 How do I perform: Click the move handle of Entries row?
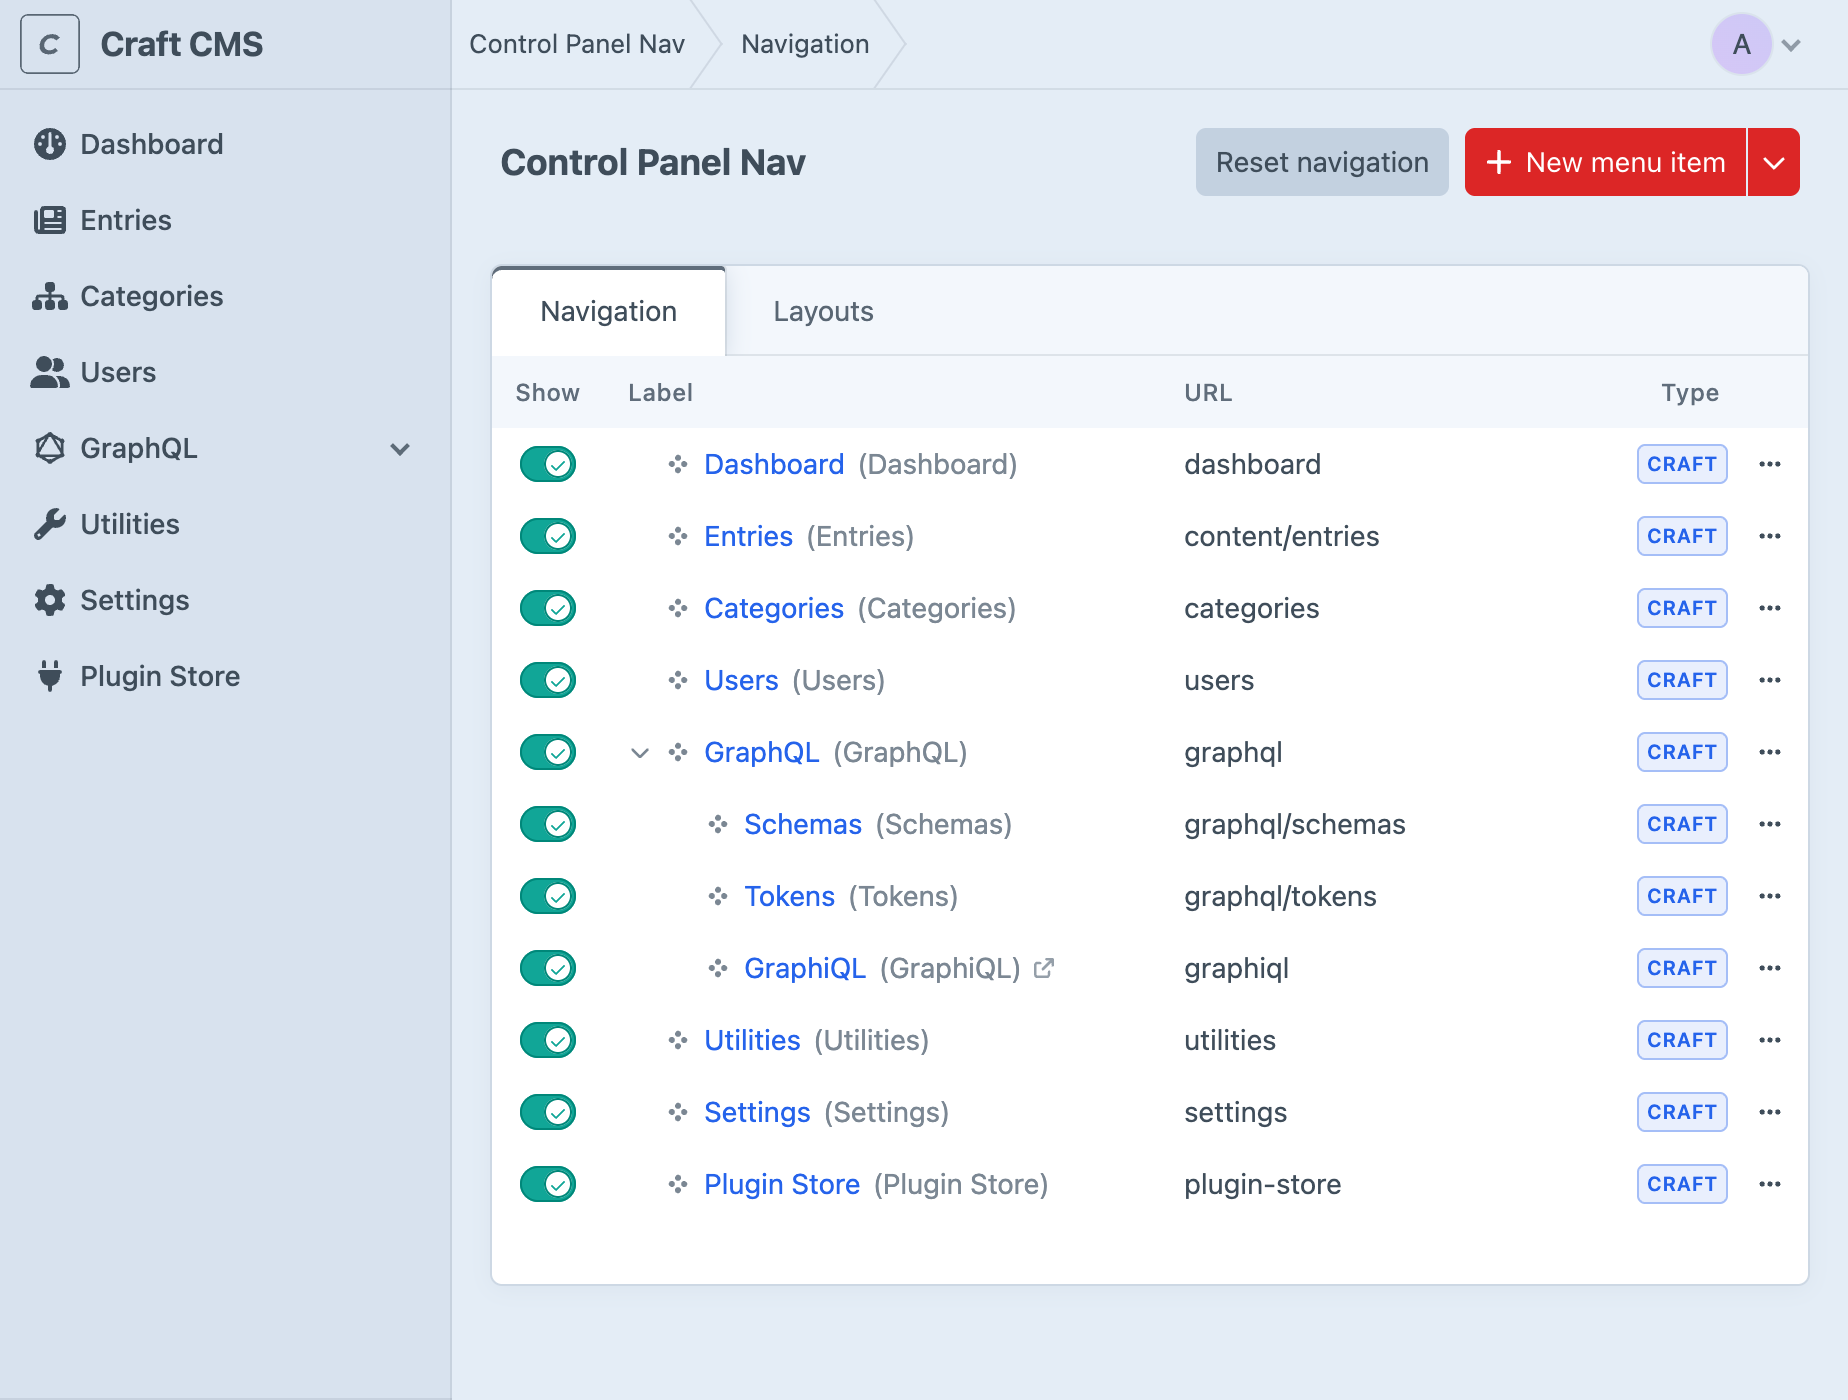click(x=678, y=536)
